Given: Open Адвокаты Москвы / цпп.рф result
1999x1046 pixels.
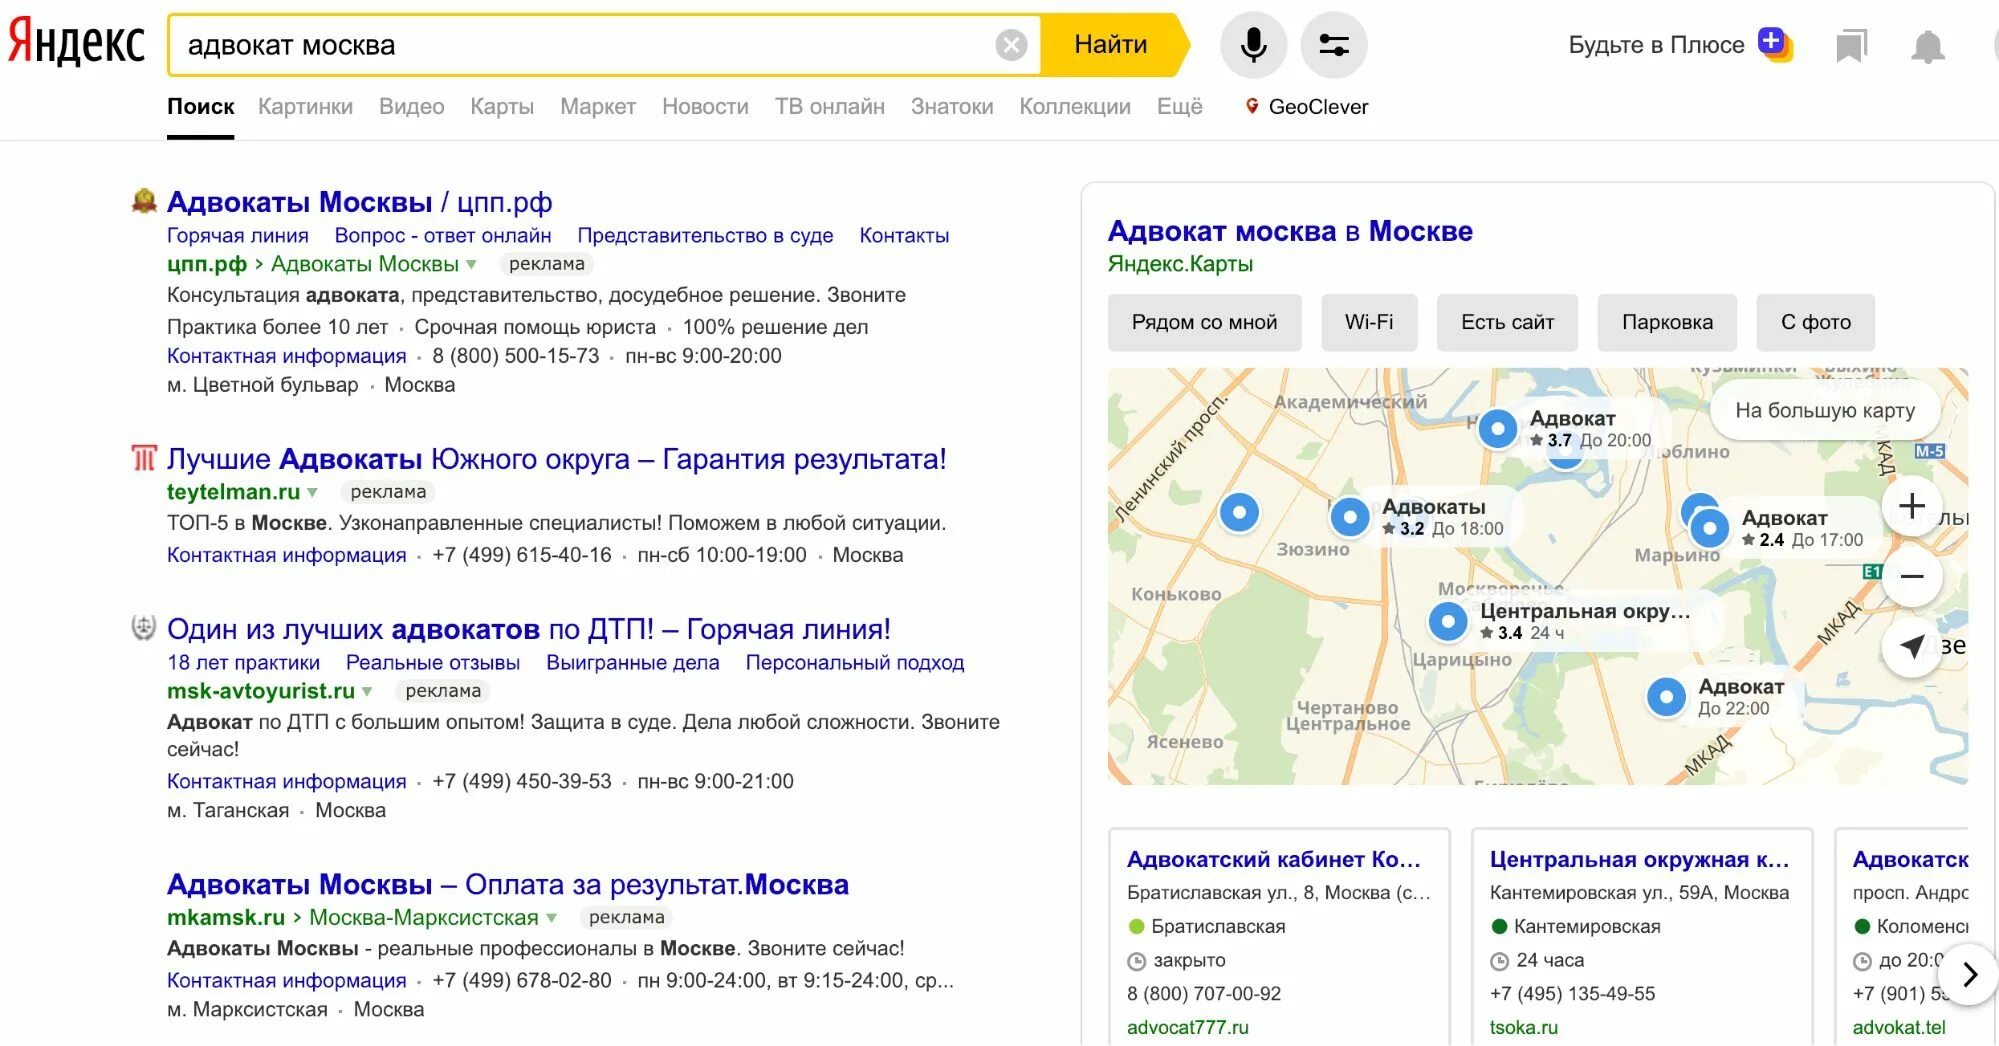Looking at the screenshot, I should click(359, 202).
